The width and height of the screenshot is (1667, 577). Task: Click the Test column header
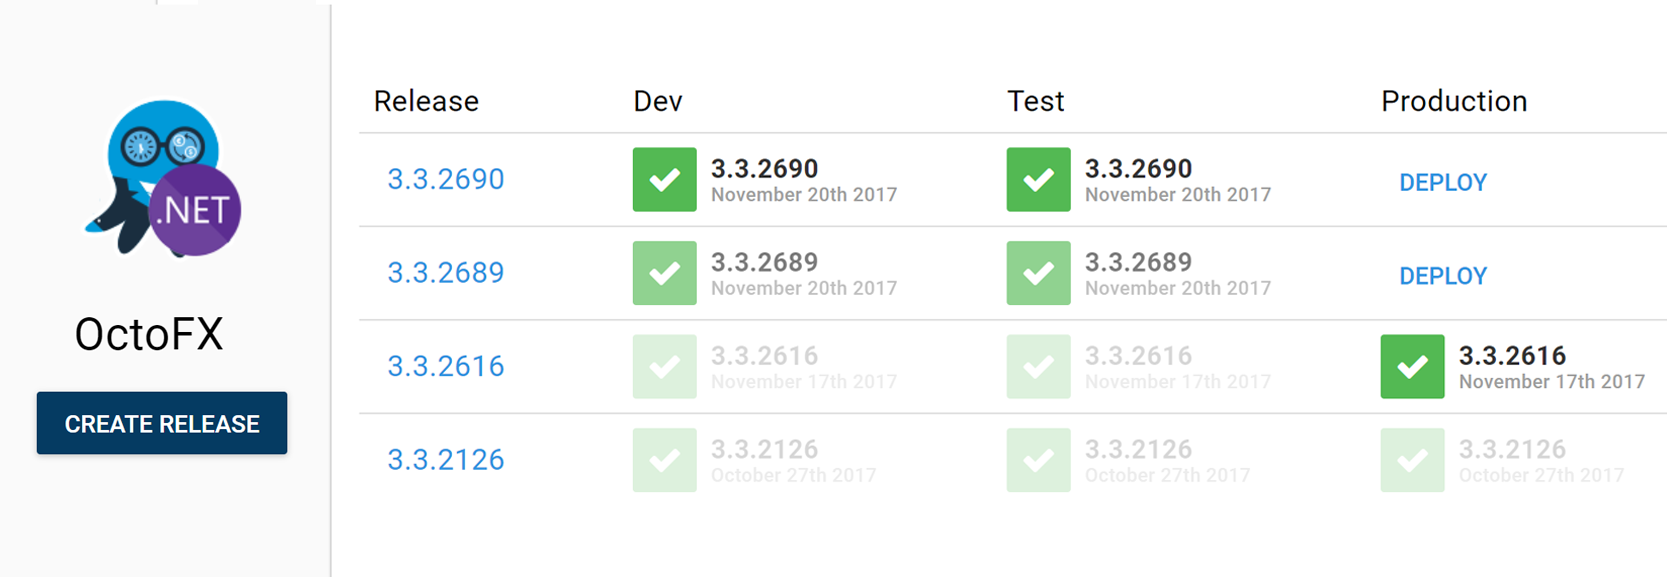1035,101
